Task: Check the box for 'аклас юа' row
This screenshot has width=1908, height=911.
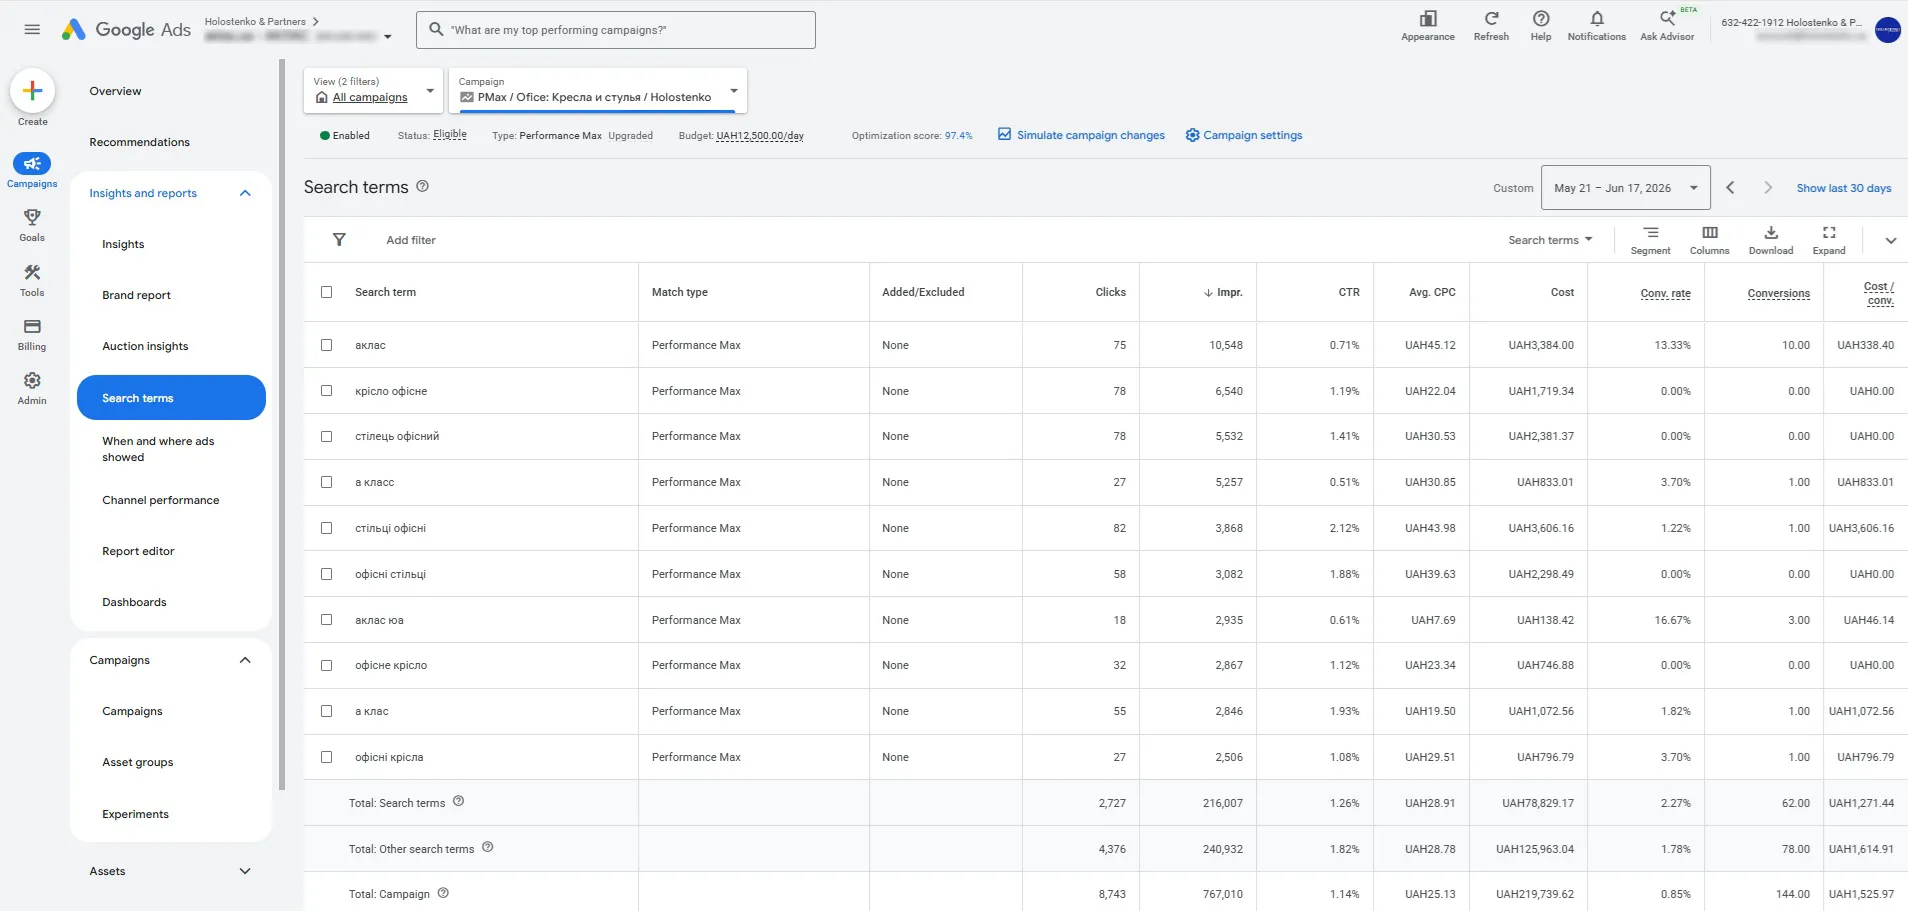Action: point(326,620)
